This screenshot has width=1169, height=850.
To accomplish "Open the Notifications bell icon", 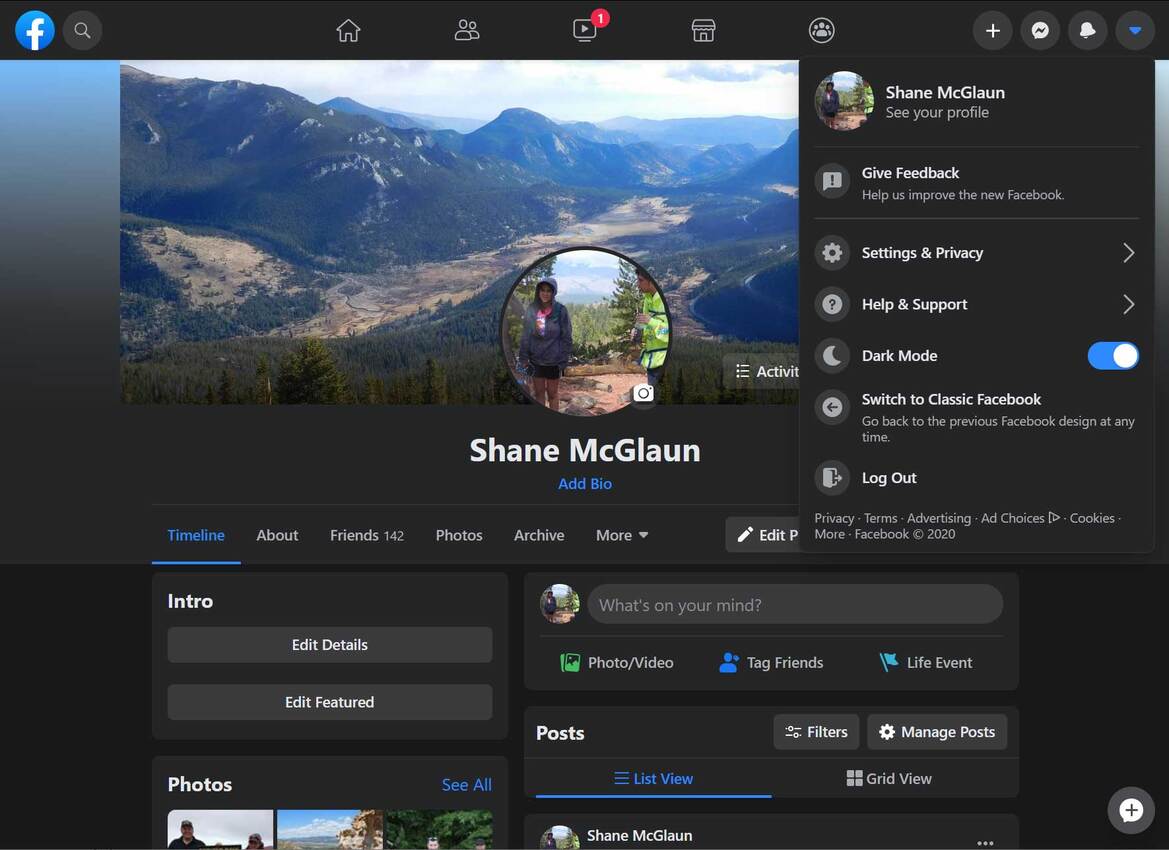I will click(x=1088, y=31).
